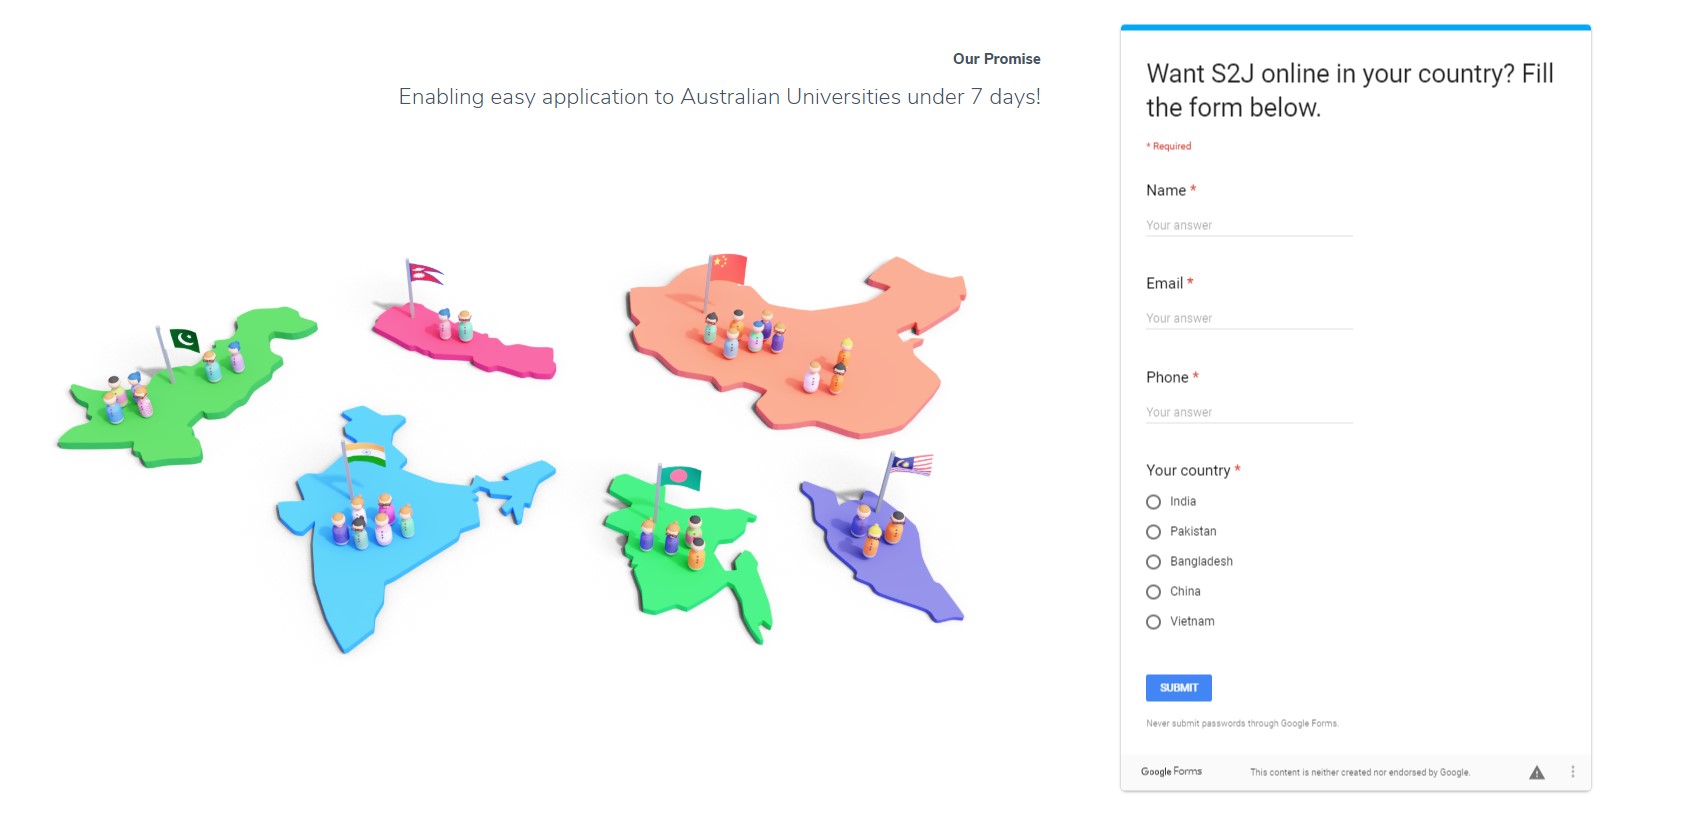Click the Name answer field

pos(1249,226)
